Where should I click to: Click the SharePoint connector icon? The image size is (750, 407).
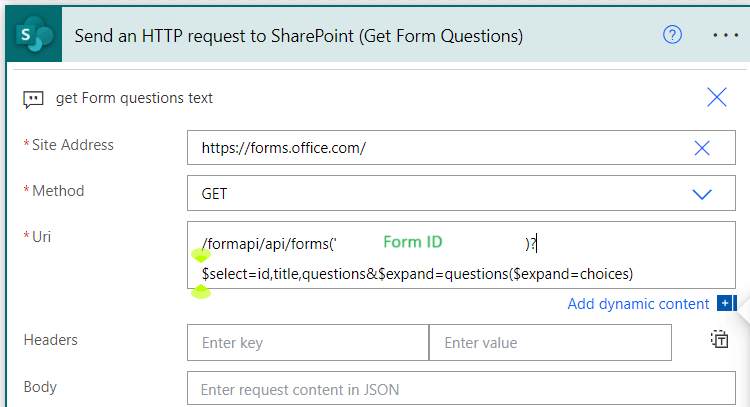pos(34,35)
